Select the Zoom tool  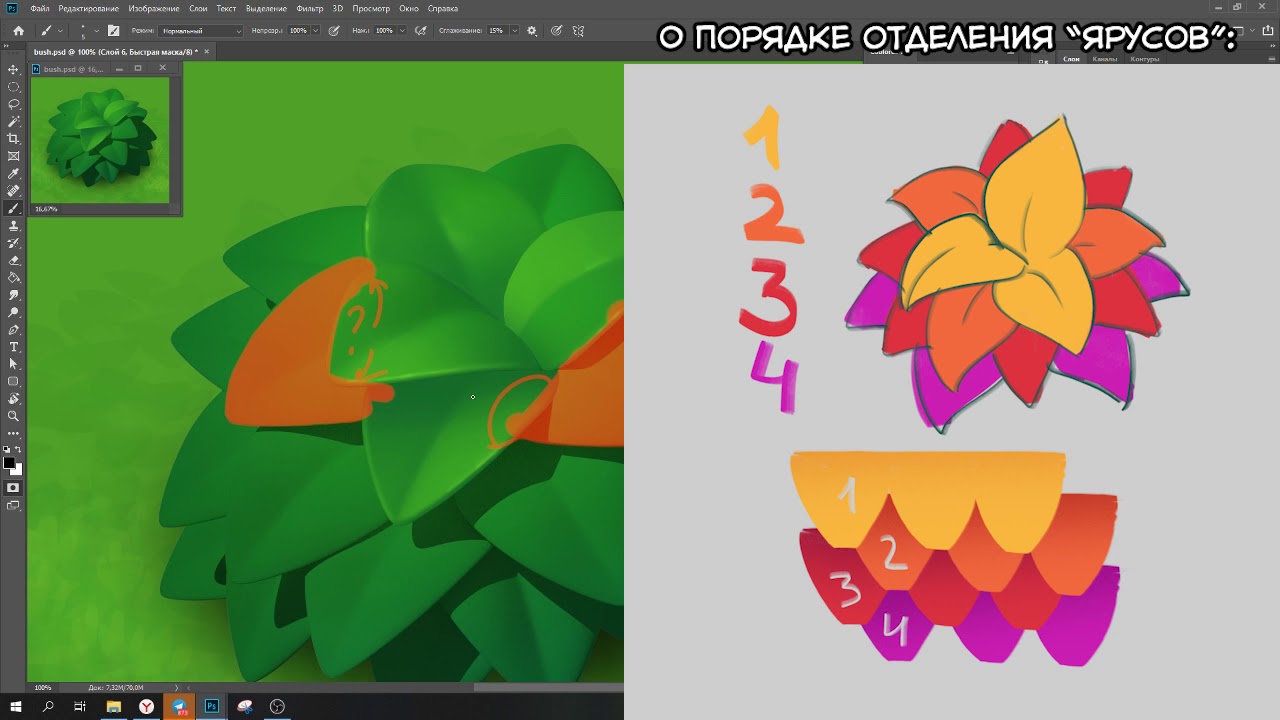13,416
